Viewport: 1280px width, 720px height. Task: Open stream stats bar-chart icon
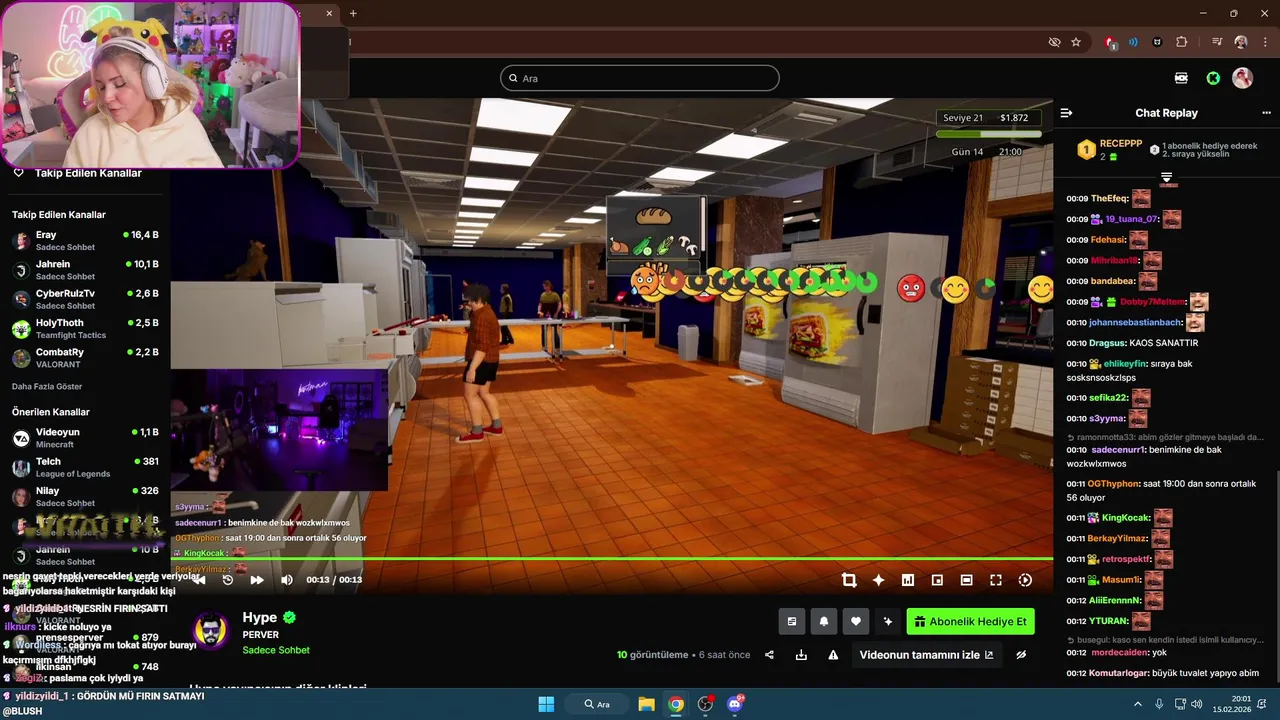coord(908,580)
